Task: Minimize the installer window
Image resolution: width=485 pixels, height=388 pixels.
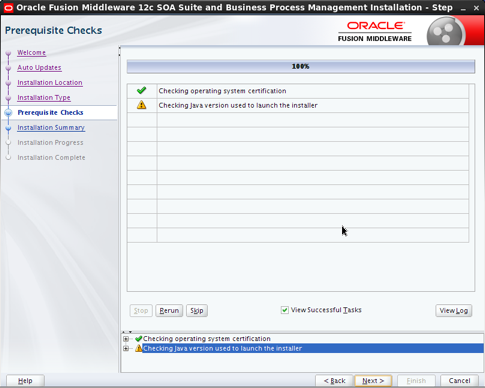Action: pyautogui.click(x=463, y=8)
